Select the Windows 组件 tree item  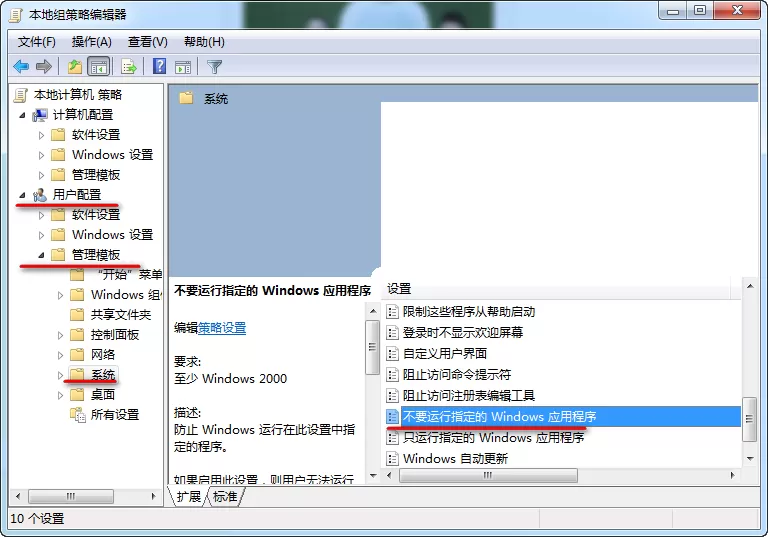click(126, 295)
